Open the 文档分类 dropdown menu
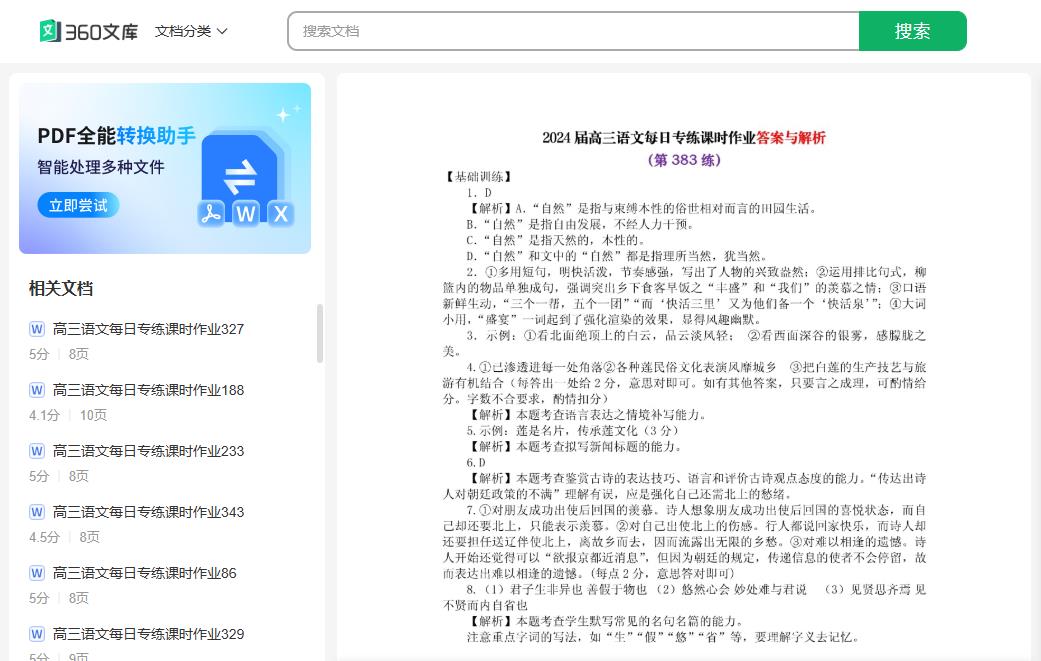The width and height of the screenshot is (1041, 661). pos(191,31)
